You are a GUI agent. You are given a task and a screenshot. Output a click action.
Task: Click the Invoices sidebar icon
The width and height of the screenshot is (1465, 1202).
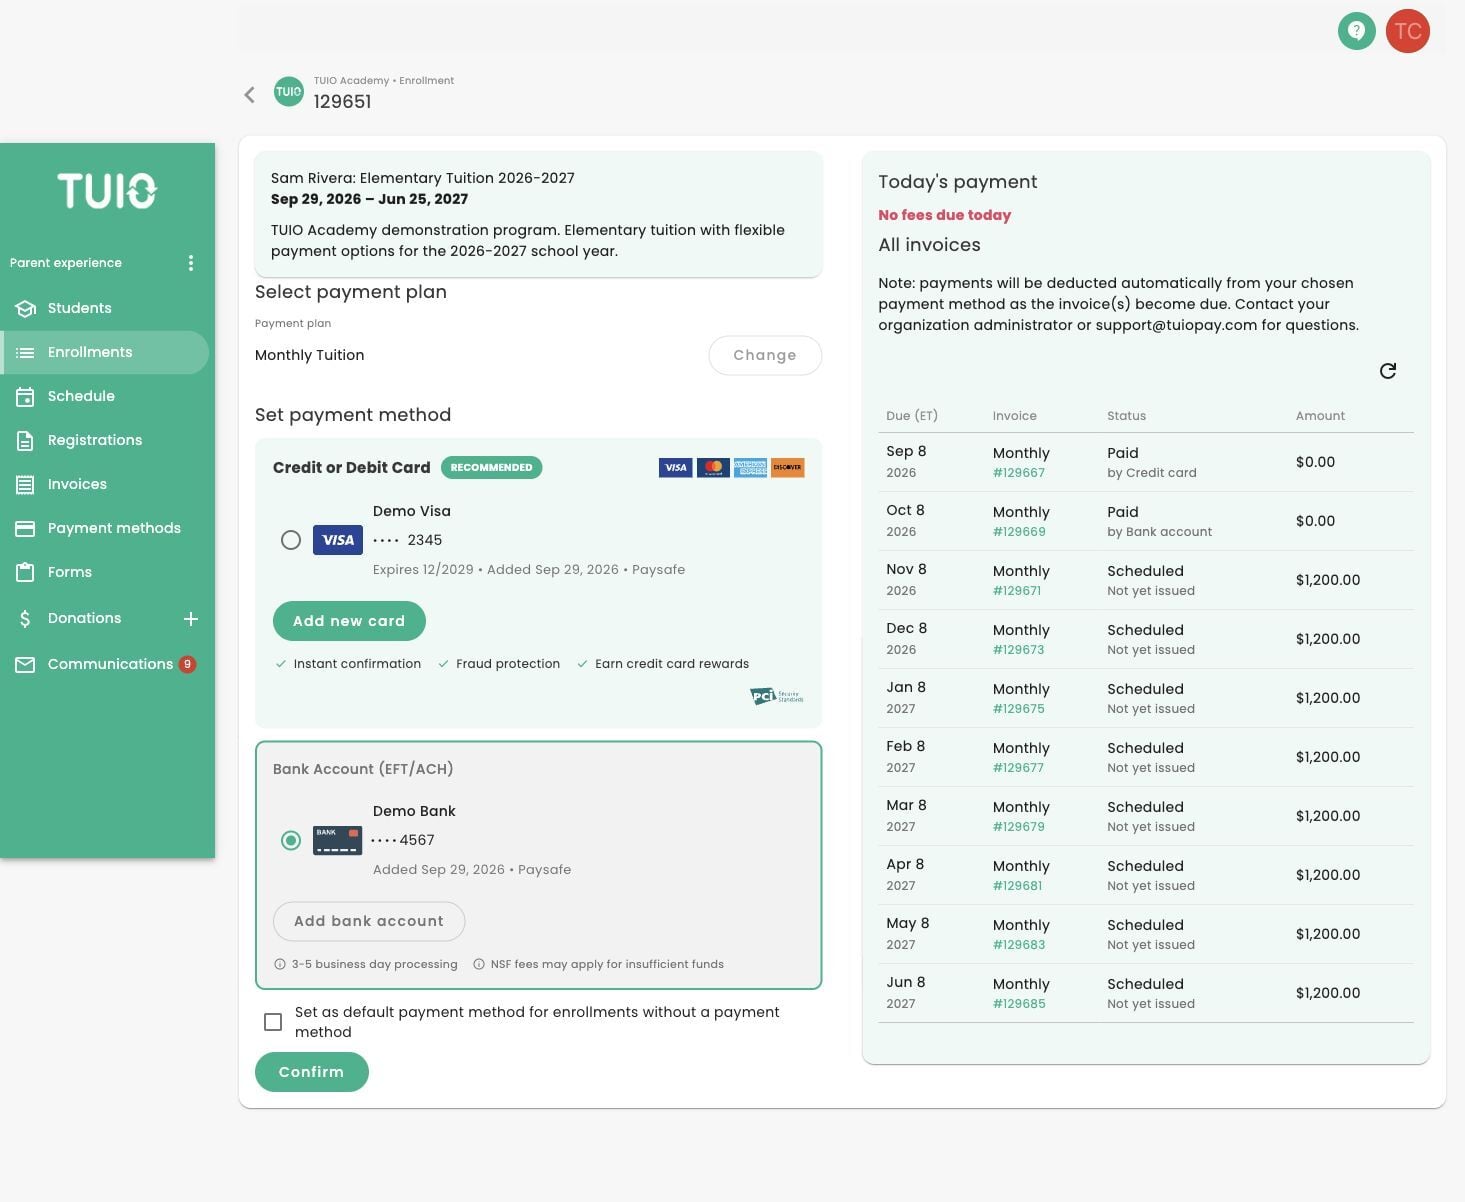point(25,485)
